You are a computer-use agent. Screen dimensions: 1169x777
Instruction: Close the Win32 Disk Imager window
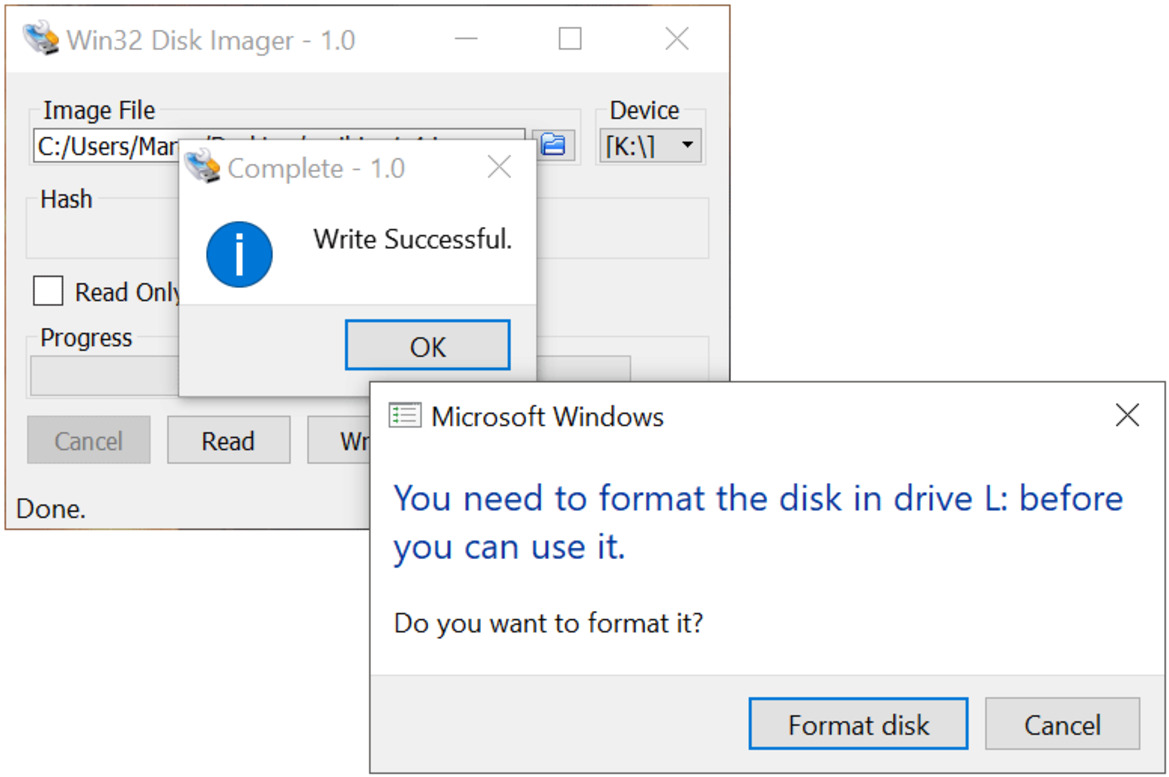coord(677,39)
